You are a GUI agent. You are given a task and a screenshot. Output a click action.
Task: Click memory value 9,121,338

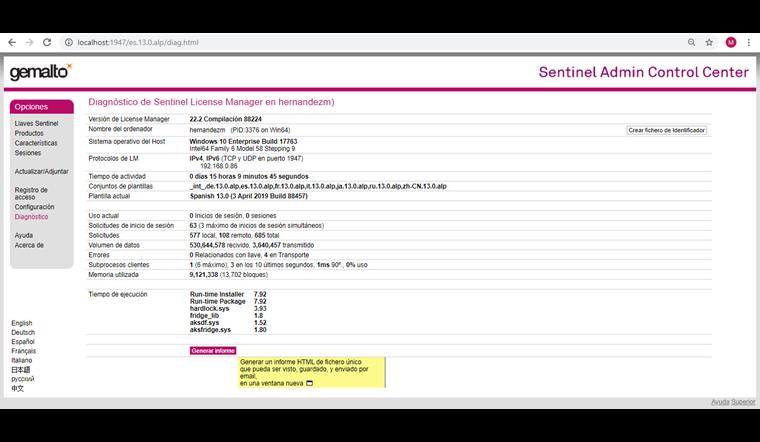click(204, 275)
